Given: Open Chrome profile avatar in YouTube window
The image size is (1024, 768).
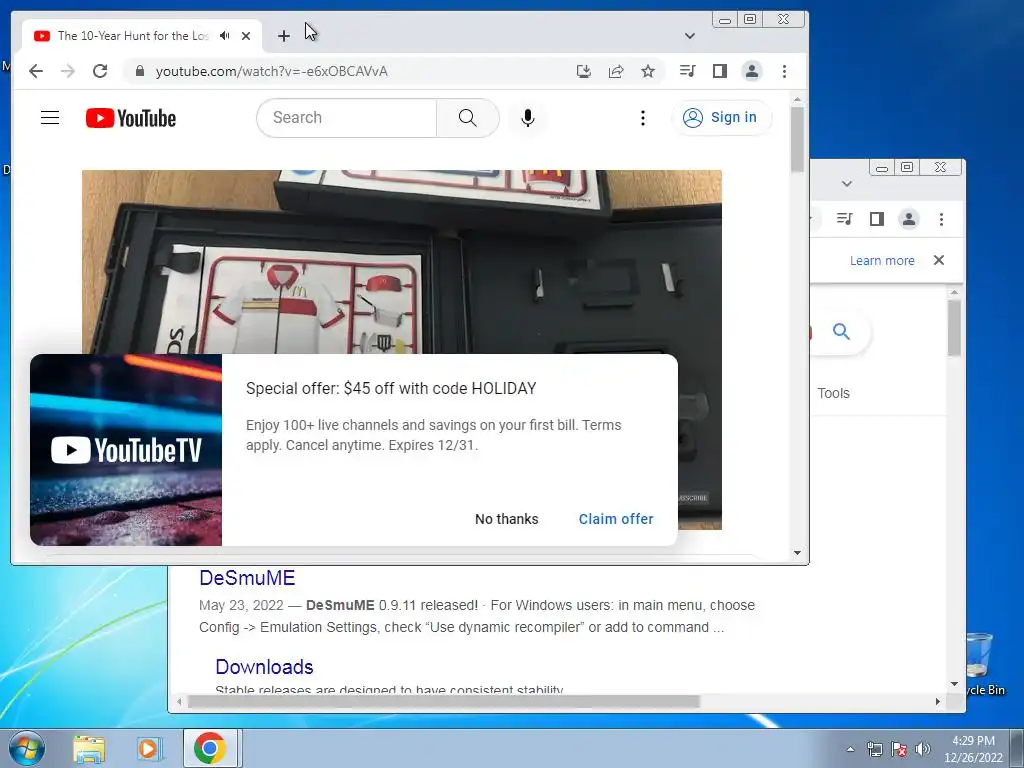Looking at the screenshot, I should pyautogui.click(x=752, y=71).
